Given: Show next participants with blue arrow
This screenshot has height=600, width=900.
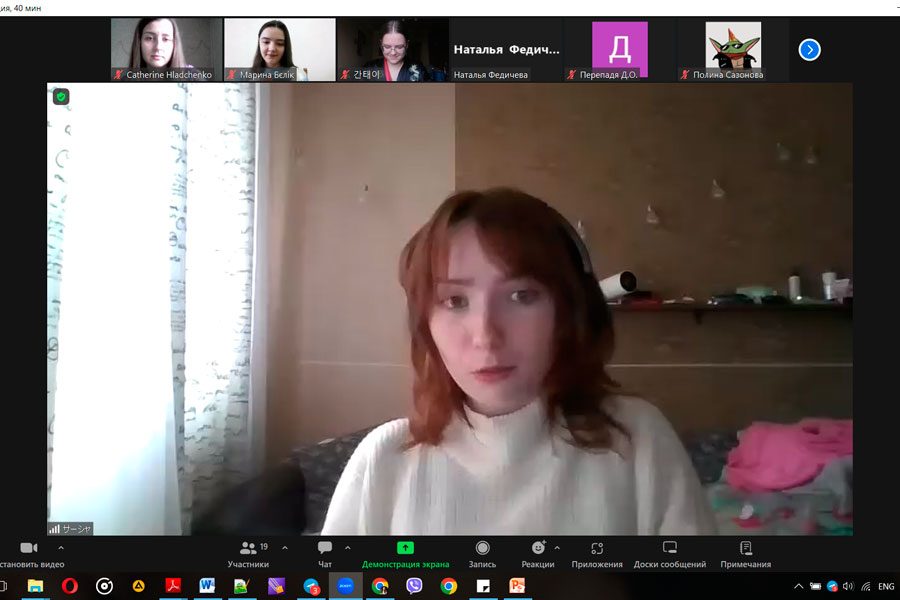Looking at the screenshot, I should [809, 50].
